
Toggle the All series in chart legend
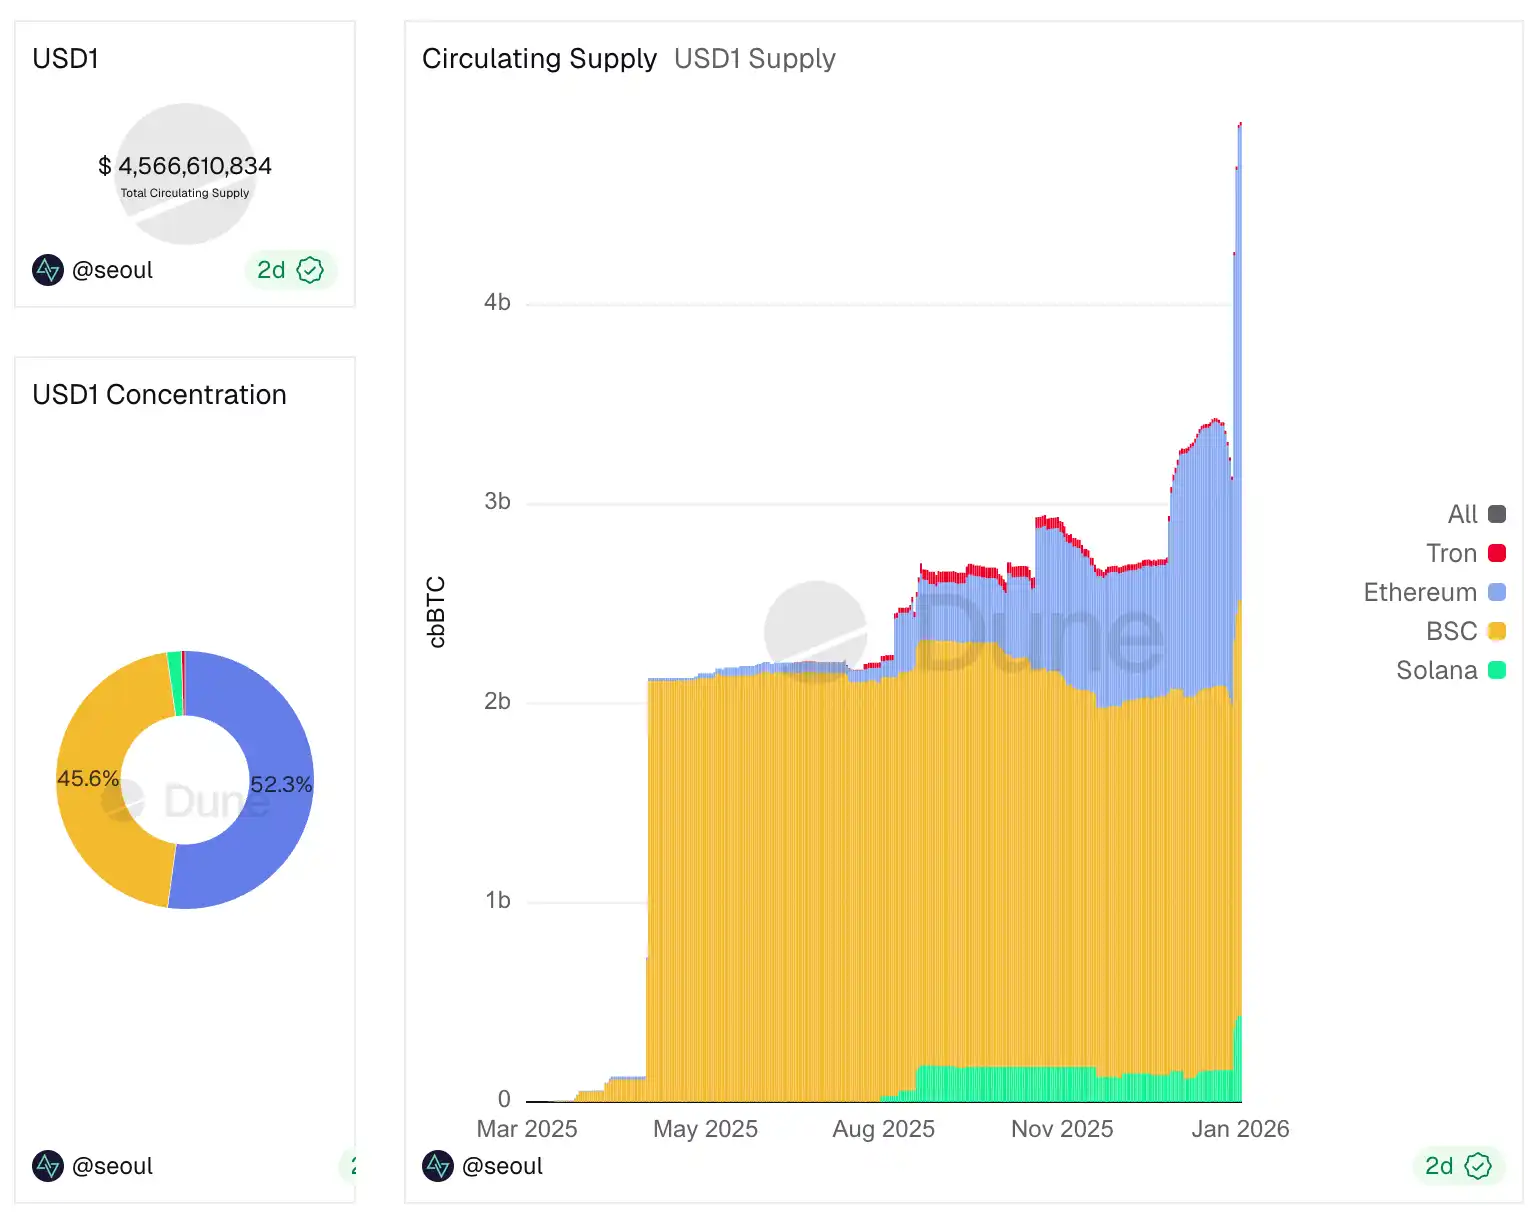coord(1463,515)
